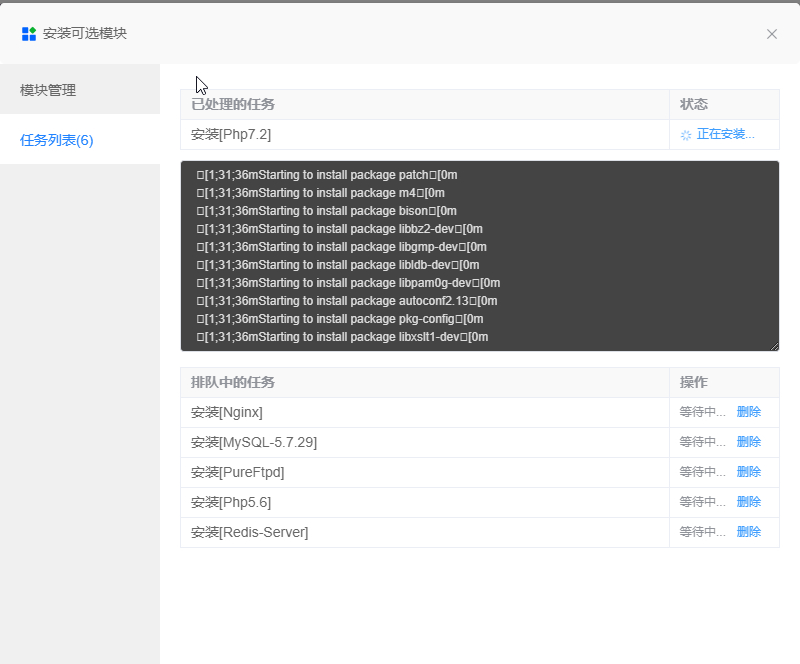Viewport: 800px width, 664px height.
Task: Click the 安装[MySQL-5.7.29] task name
Action: pos(254,442)
